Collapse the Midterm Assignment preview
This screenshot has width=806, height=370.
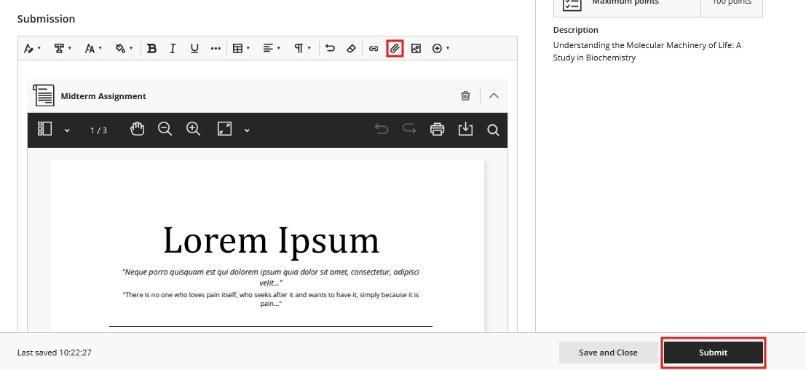tap(493, 96)
